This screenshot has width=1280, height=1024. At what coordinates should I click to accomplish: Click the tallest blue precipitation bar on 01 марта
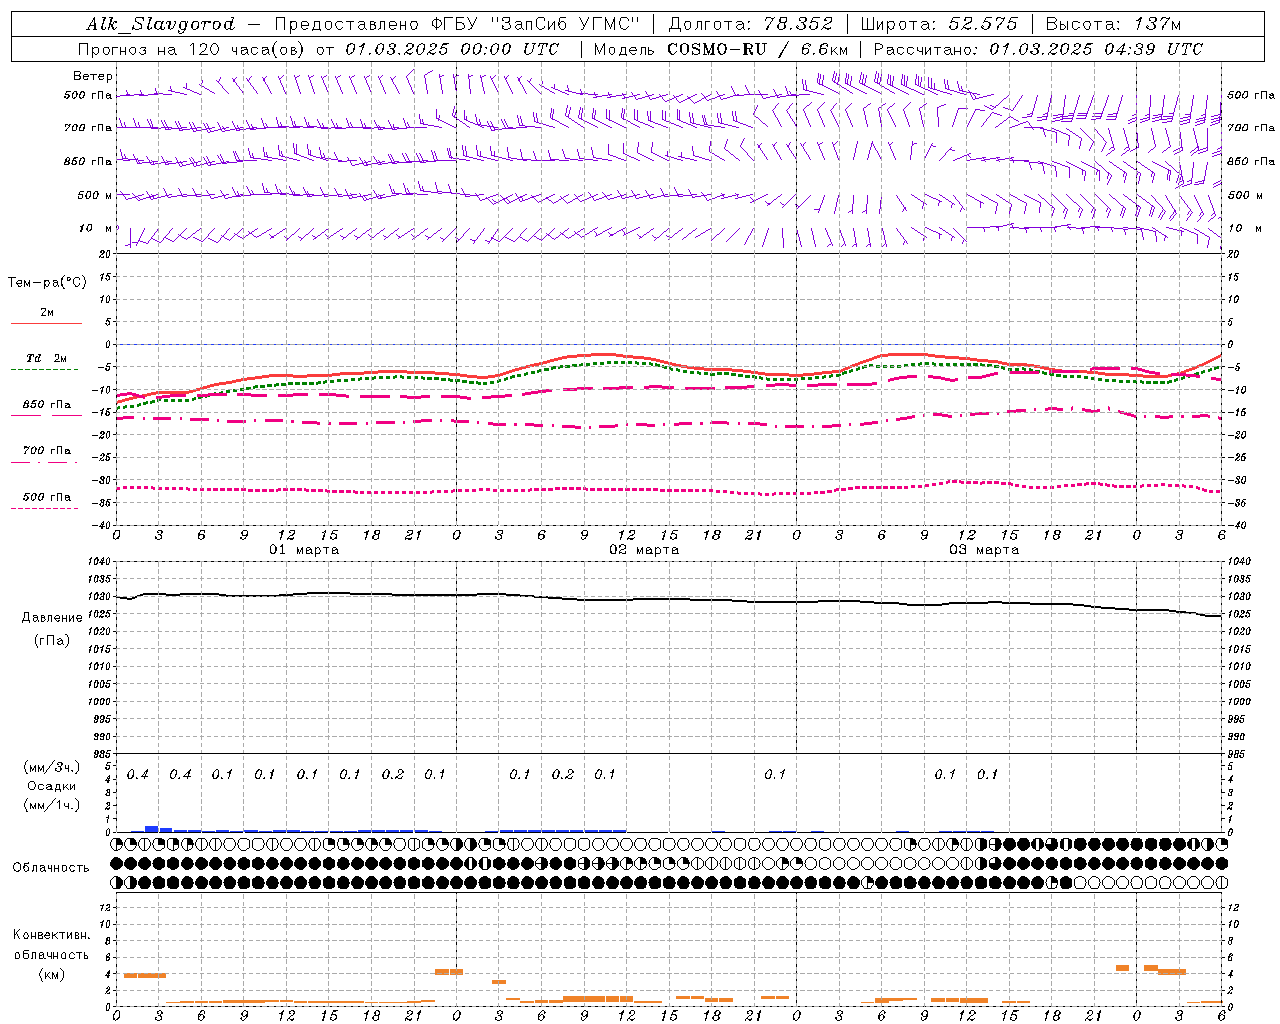tap(152, 829)
